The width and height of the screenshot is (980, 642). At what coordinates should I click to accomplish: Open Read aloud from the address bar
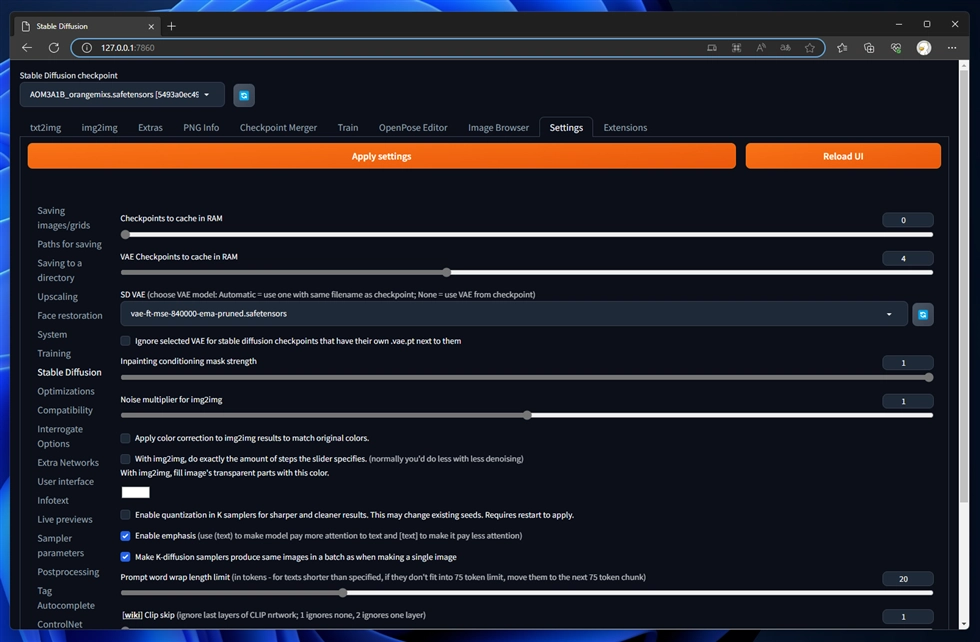[x=761, y=48]
